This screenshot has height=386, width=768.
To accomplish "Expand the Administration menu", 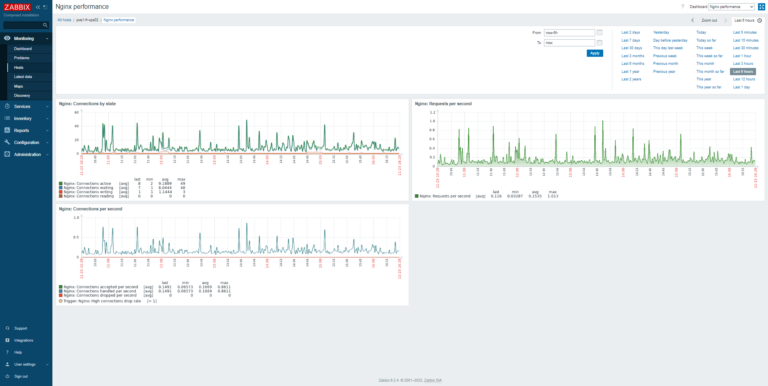I will (47, 155).
